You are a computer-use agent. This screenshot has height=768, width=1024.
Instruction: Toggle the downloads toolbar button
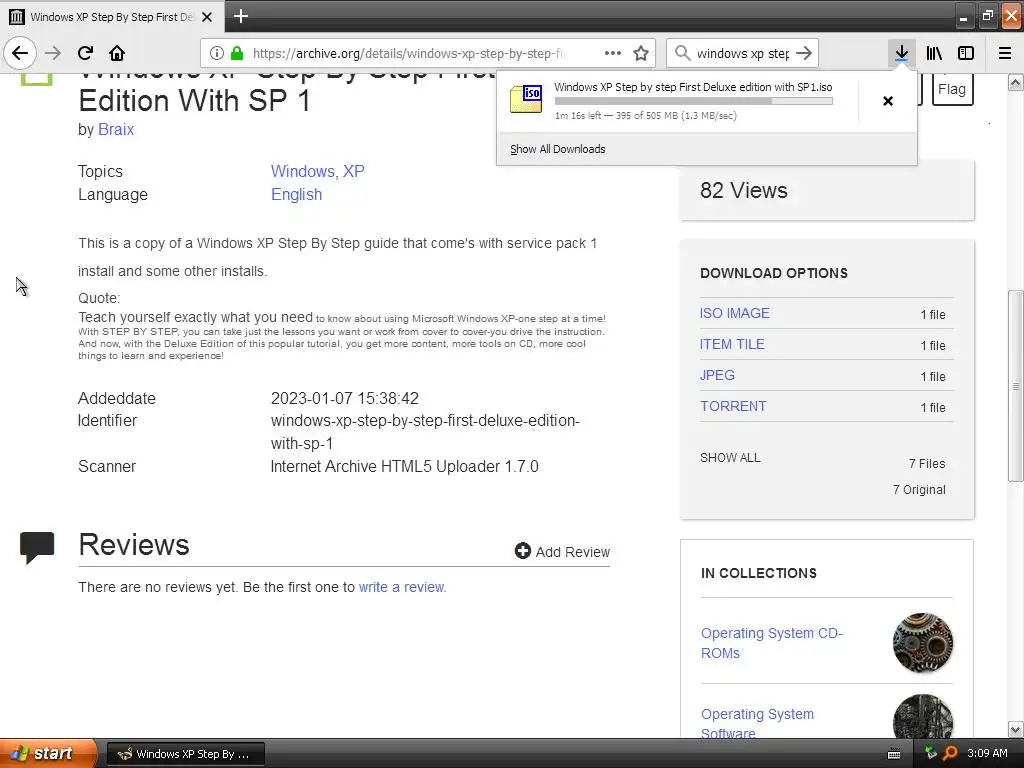click(902, 53)
